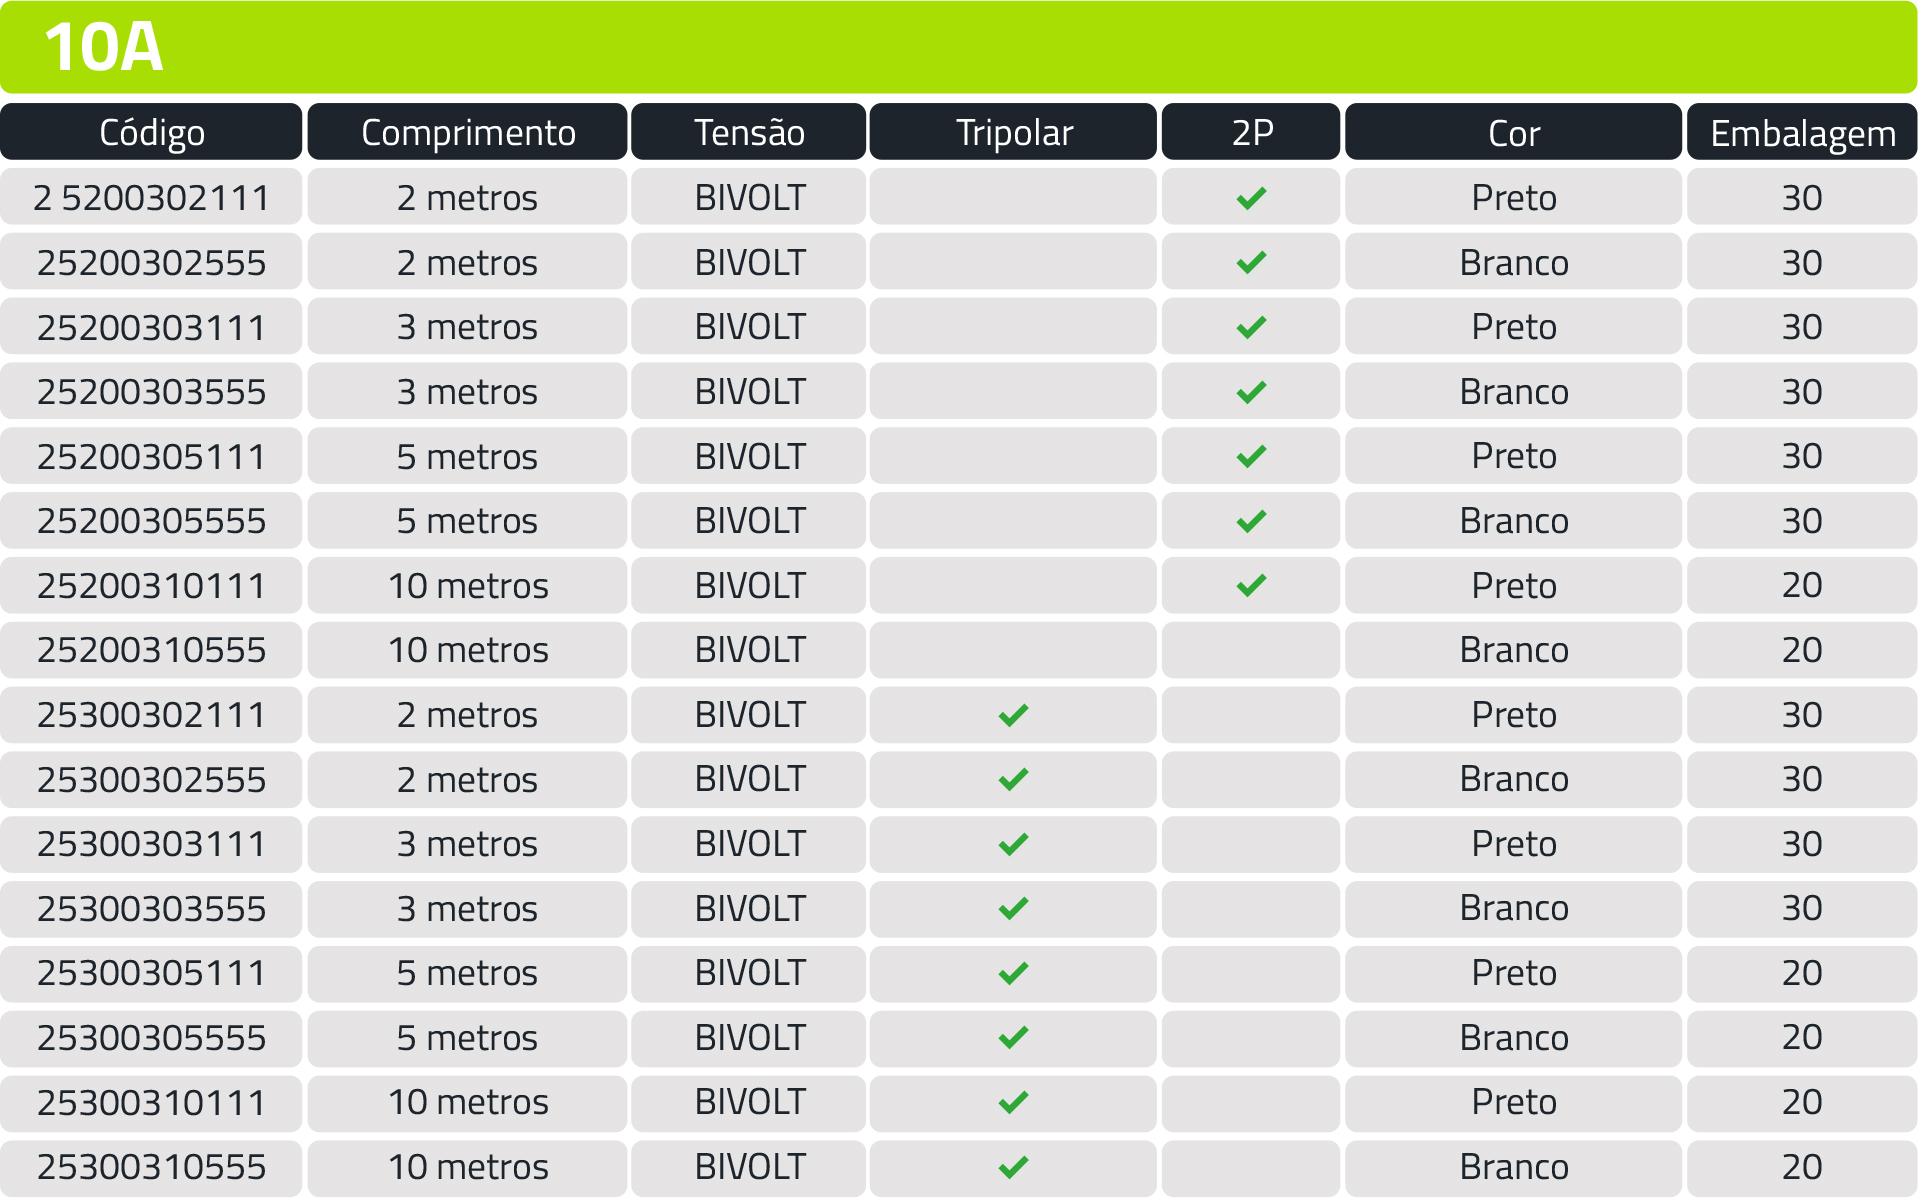1918x1198 pixels.
Task: Click the Comprimento column header
Action: 468,132
